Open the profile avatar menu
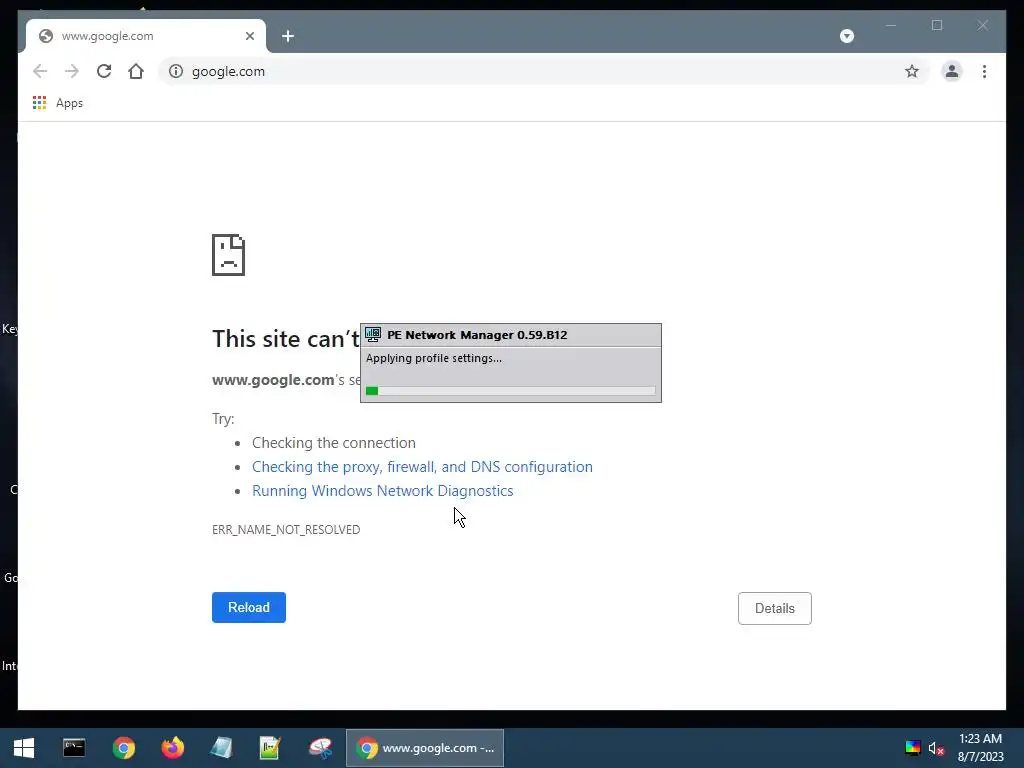The image size is (1024, 768). point(952,71)
